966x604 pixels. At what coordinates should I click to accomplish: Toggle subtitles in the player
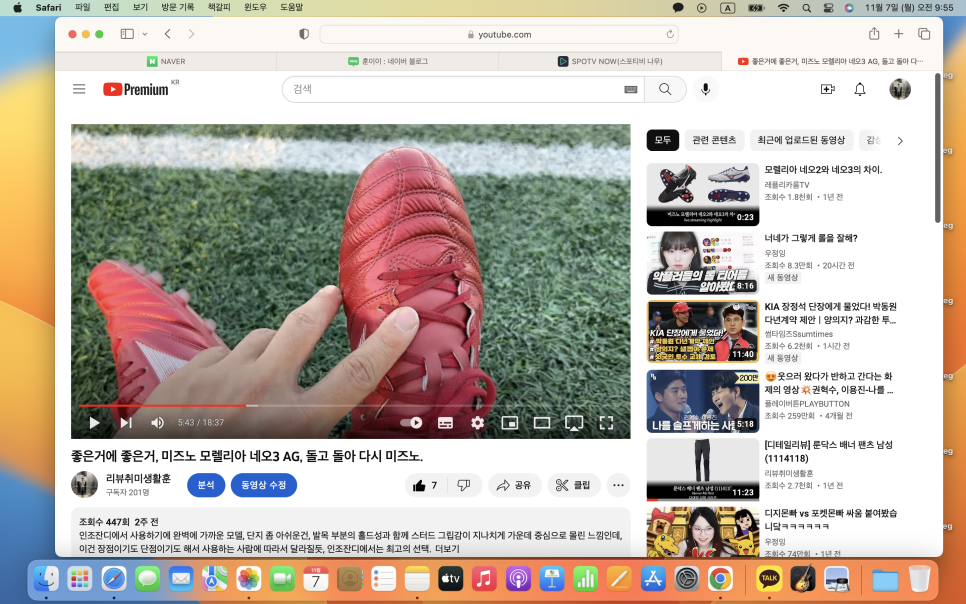(x=445, y=423)
